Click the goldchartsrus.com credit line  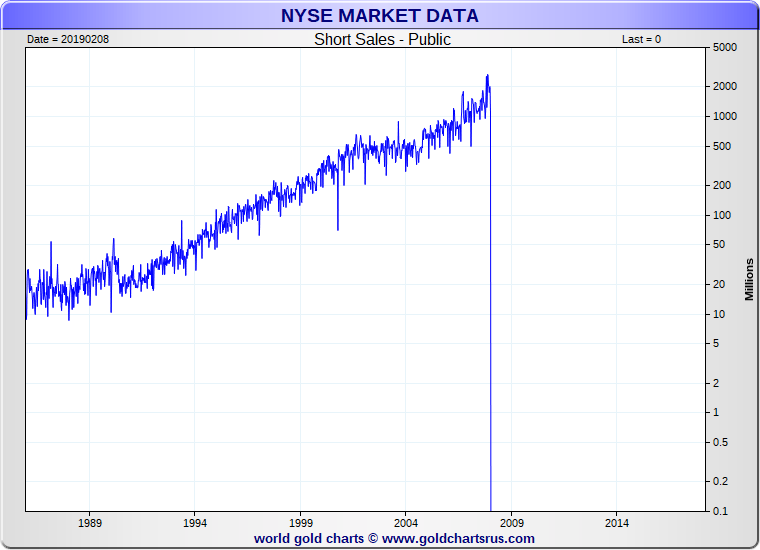tap(394, 538)
